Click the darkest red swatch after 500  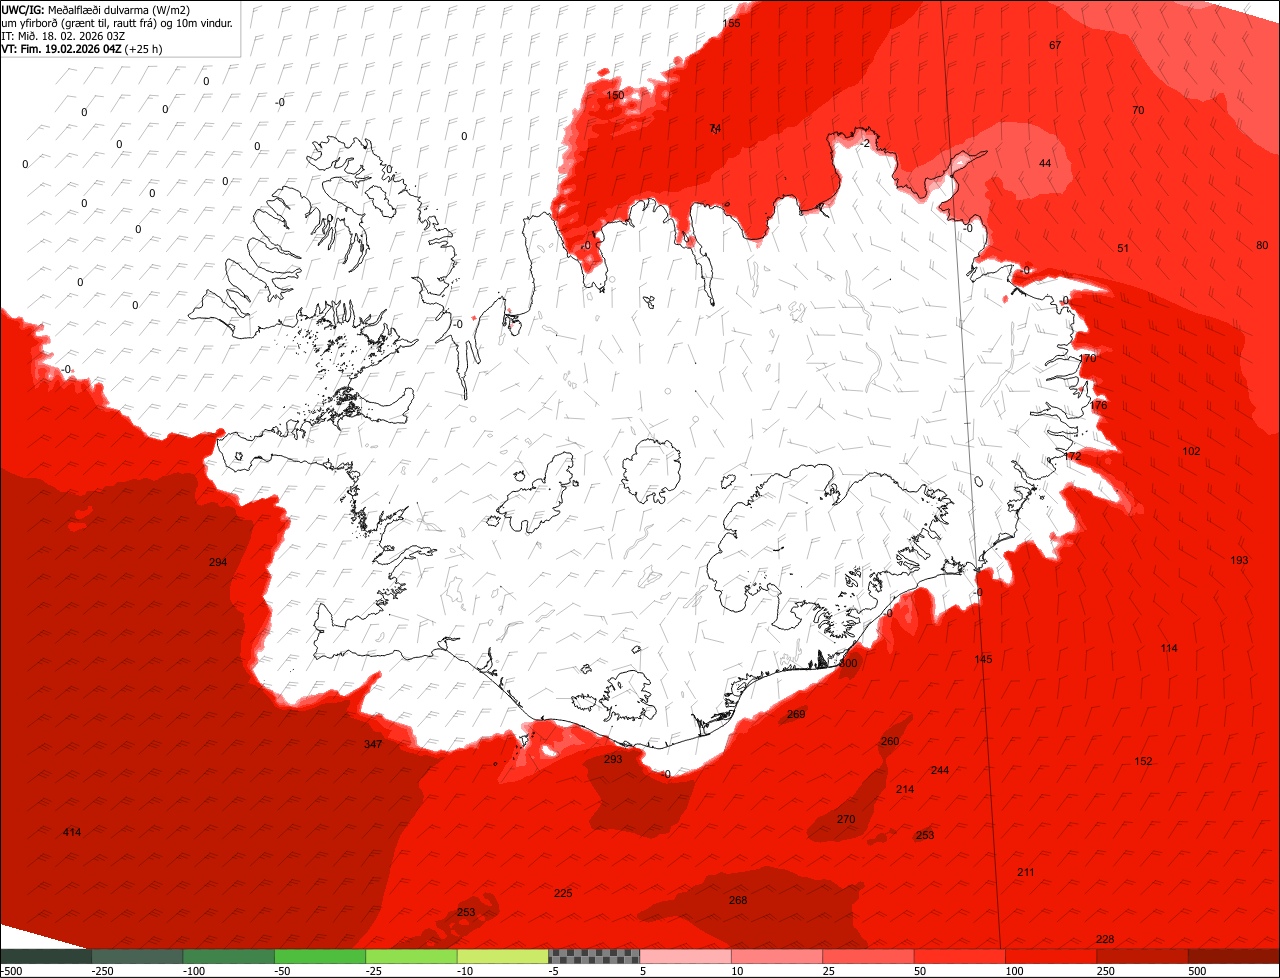(1234, 956)
